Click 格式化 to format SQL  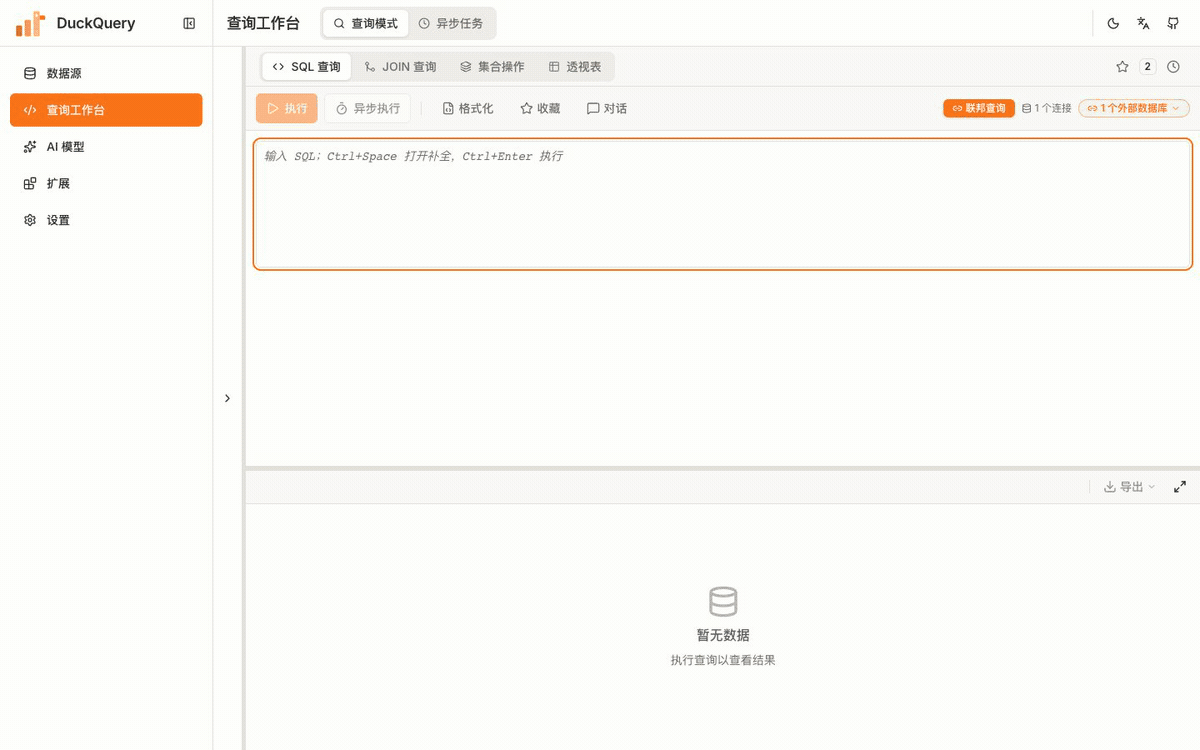[468, 108]
